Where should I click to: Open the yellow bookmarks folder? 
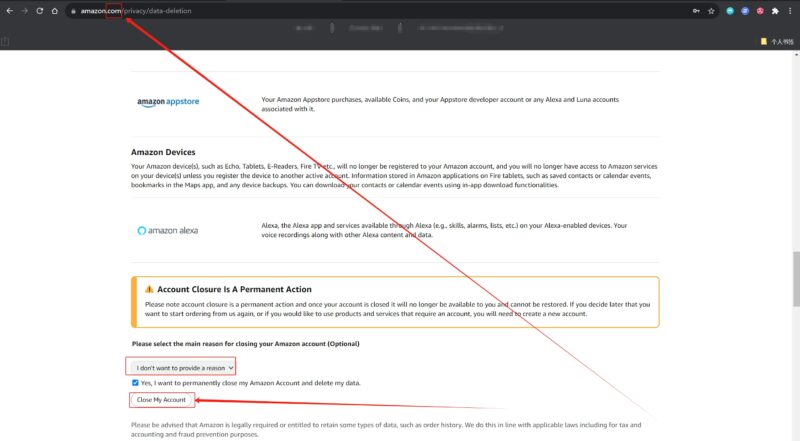764,41
